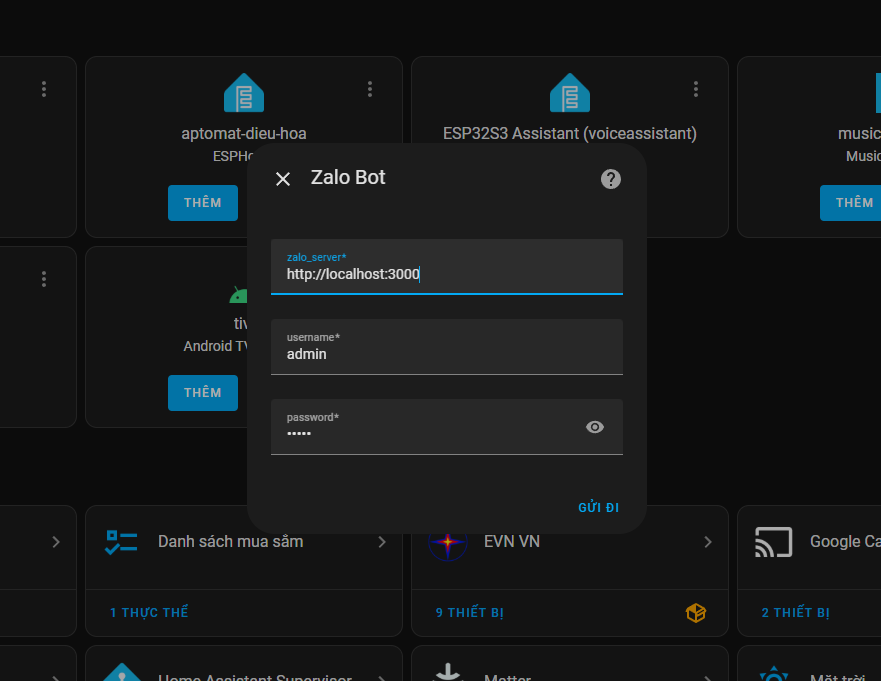Click the Mặt trời sun icon

click(x=774, y=673)
